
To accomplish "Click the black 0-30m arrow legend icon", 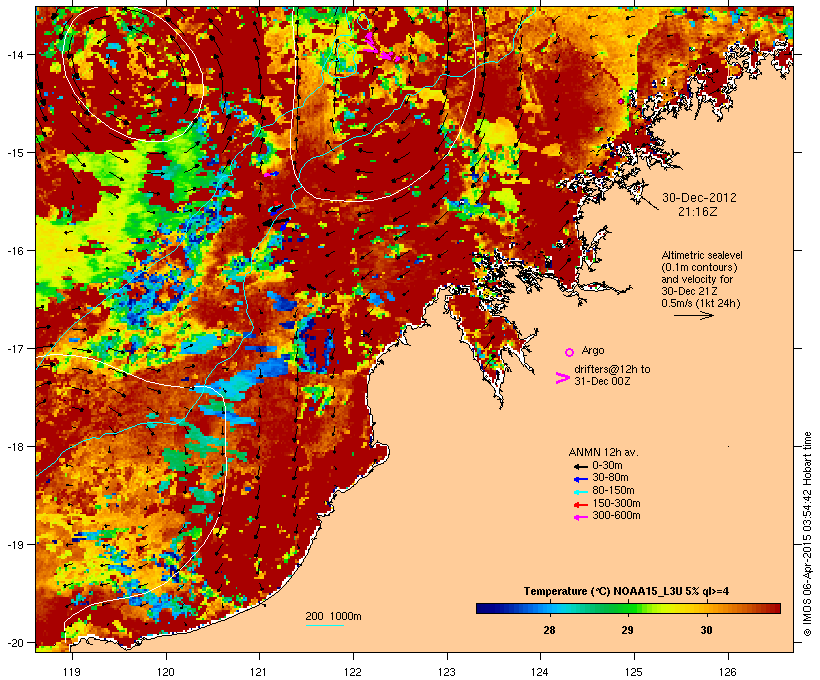I will (x=580, y=467).
